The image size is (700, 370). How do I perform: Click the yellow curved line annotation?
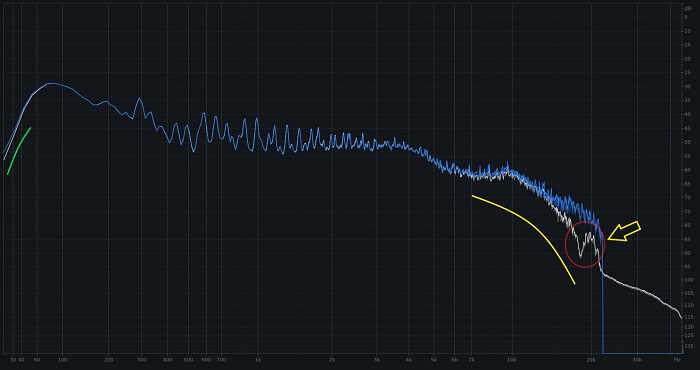(x=524, y=239)
